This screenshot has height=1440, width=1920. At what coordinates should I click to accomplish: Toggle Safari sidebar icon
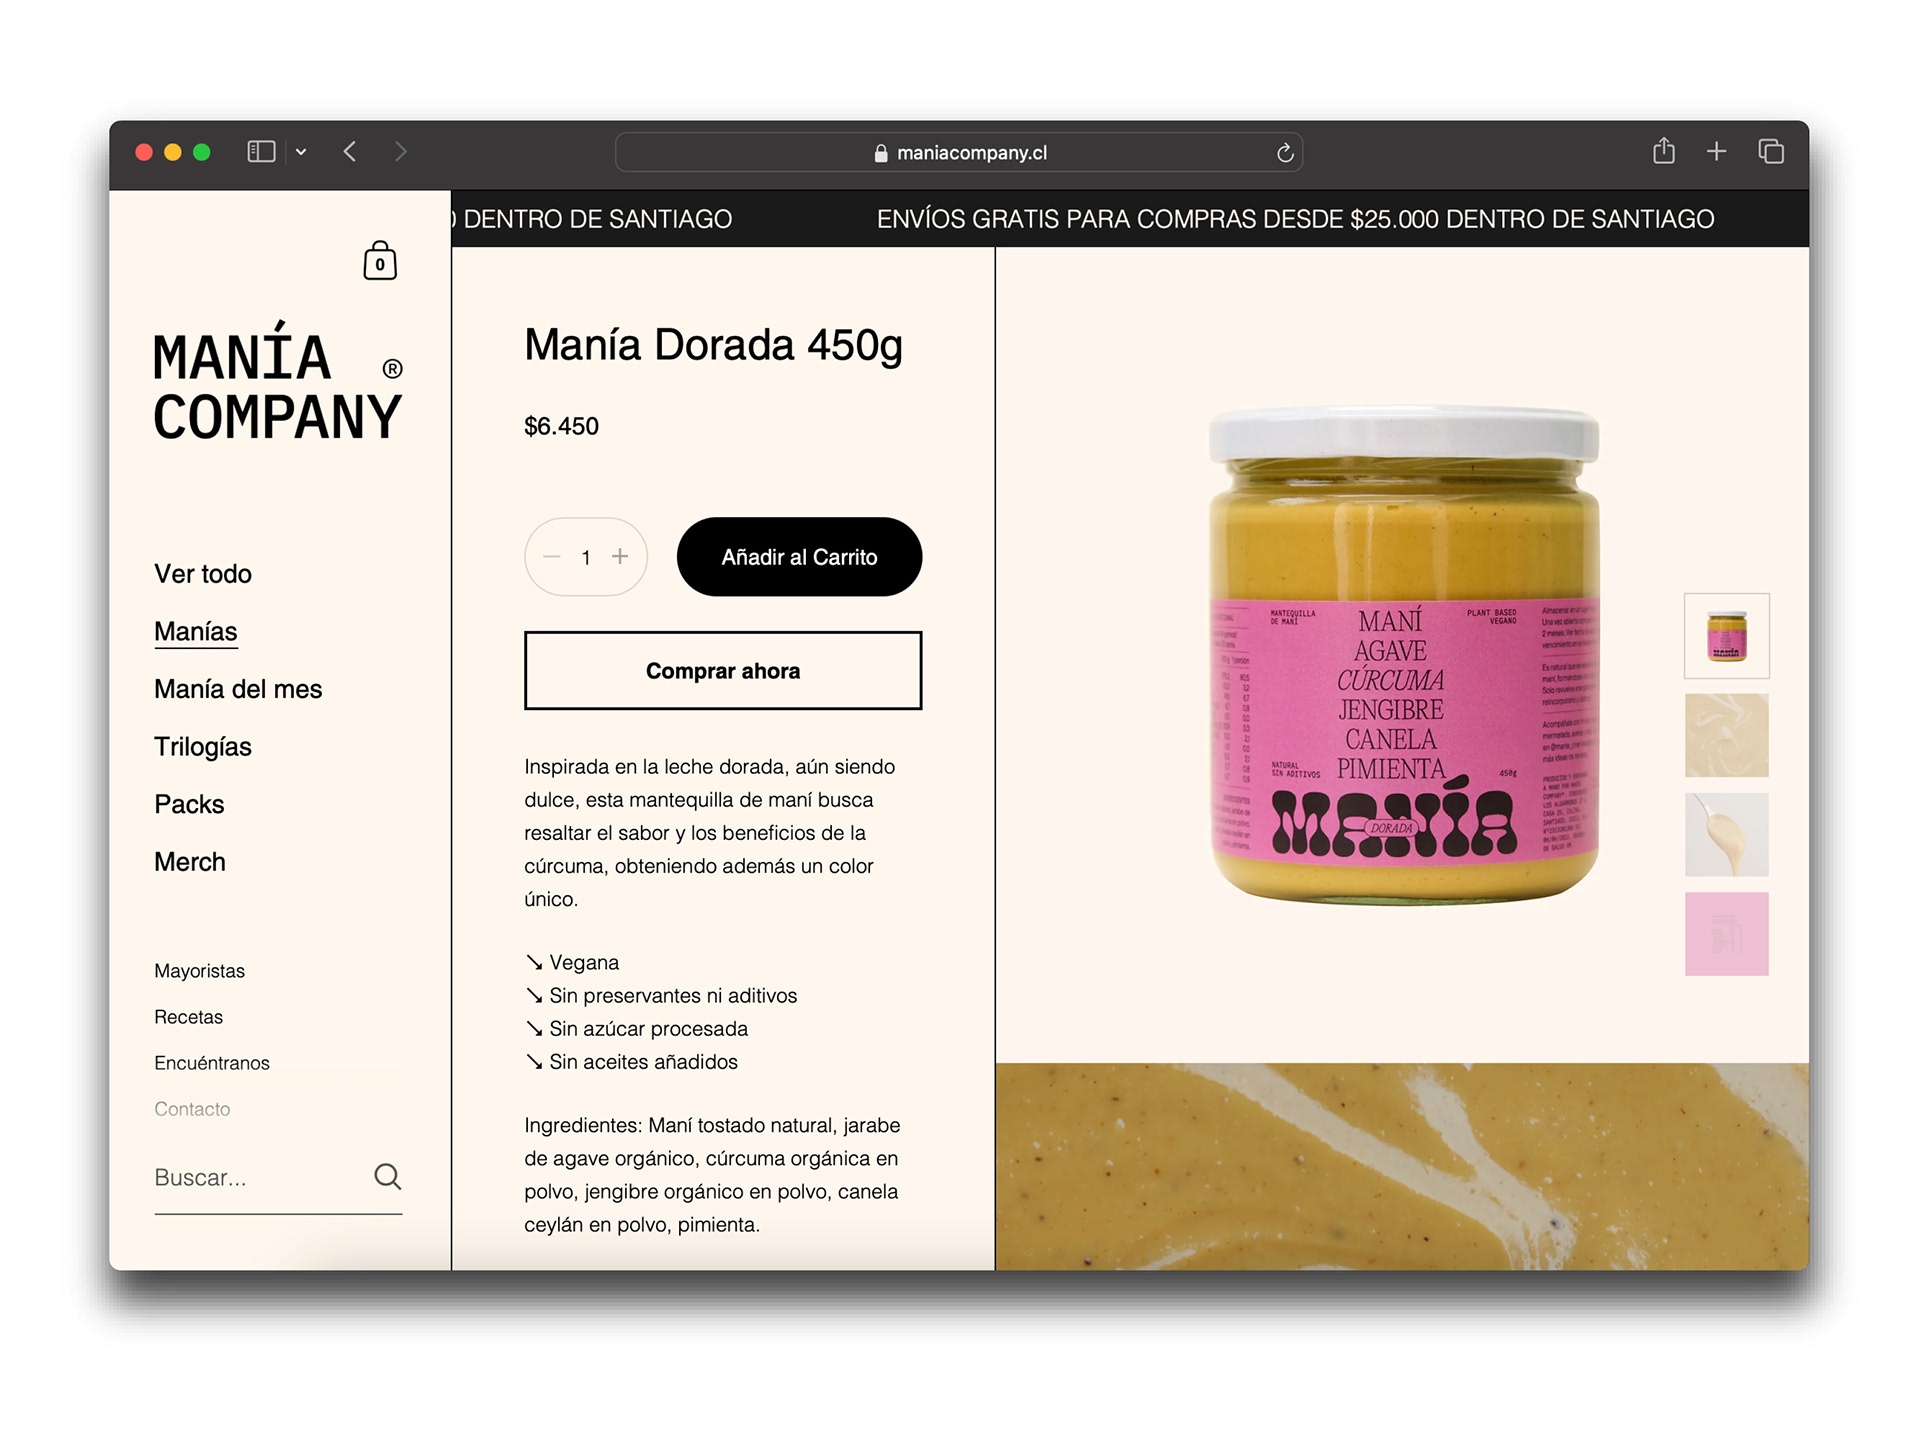(261, 151)
